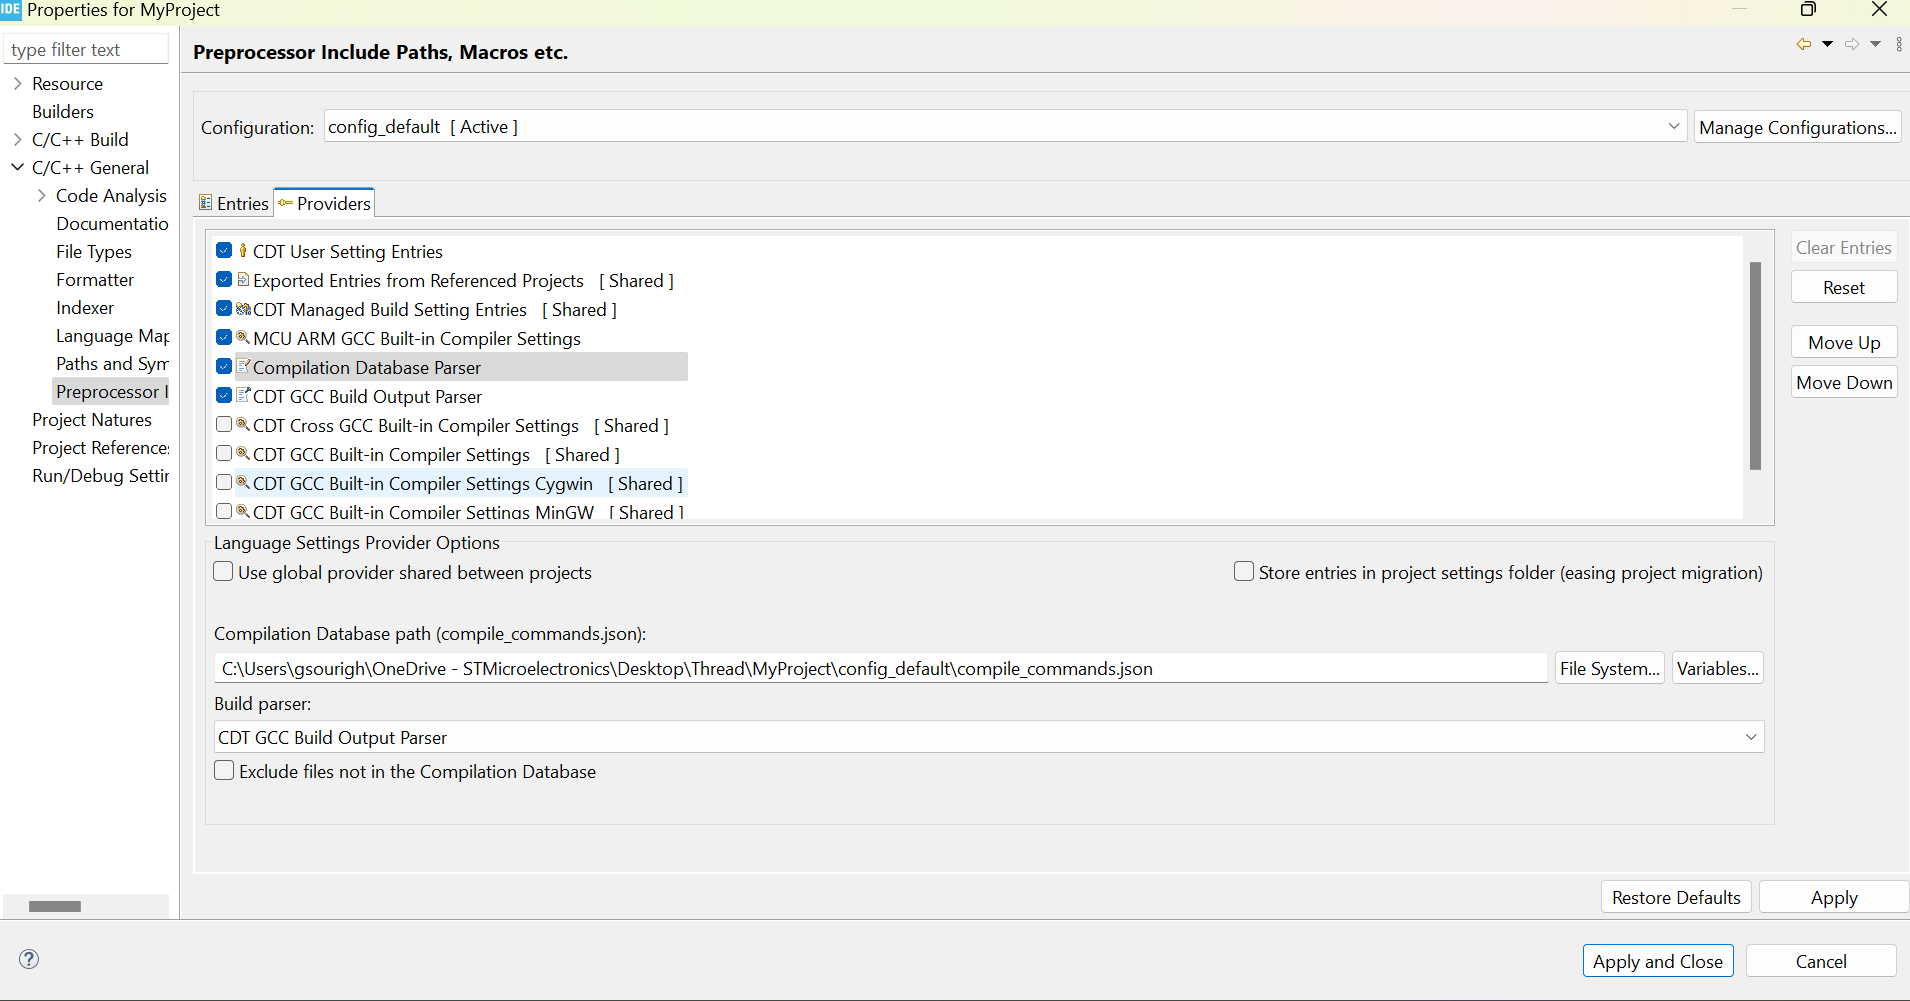Click the forward navigation arrow icon
This screenshot has width=1910, height=1001.
pos(1852,44)
